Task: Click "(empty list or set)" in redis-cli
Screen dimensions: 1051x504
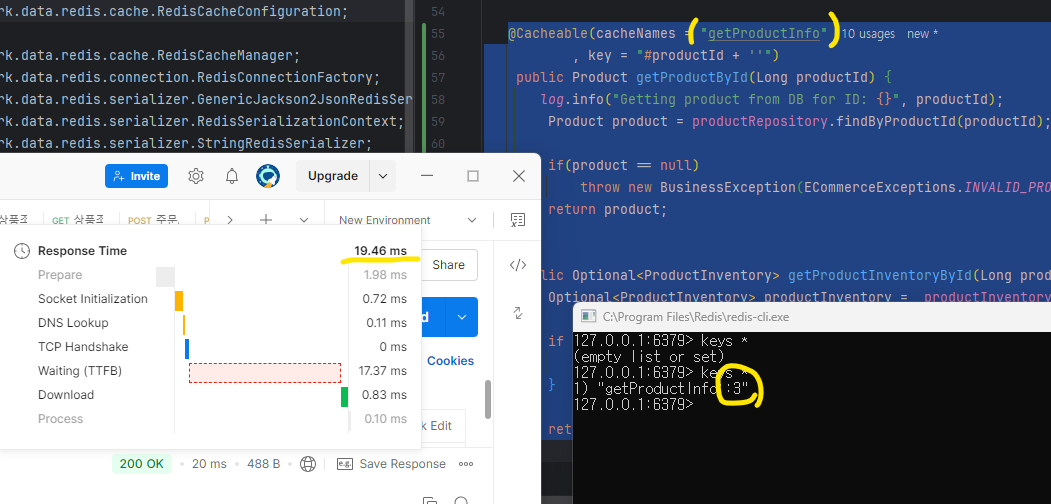Action: 650,357
